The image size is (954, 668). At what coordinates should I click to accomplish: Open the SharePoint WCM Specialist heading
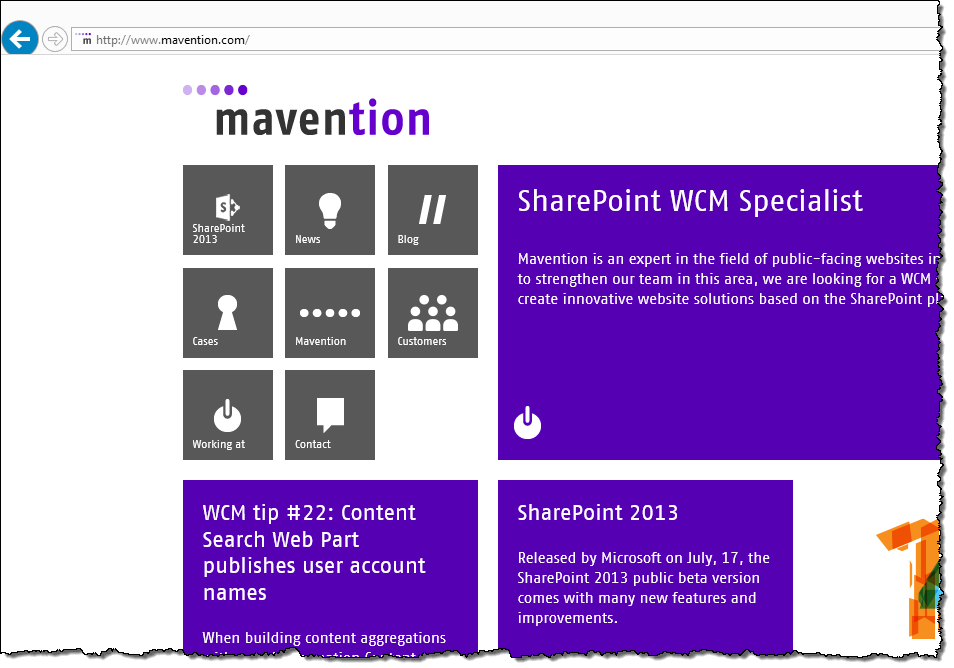pos(690,201)
